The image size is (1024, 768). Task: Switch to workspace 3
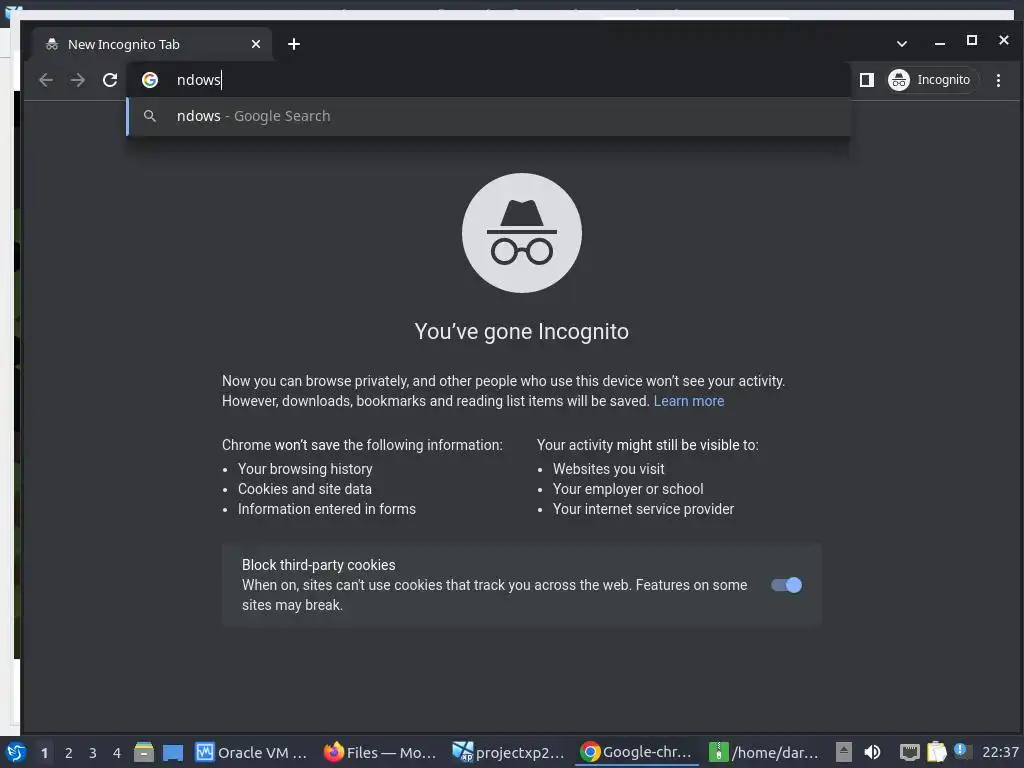point(93,753)
